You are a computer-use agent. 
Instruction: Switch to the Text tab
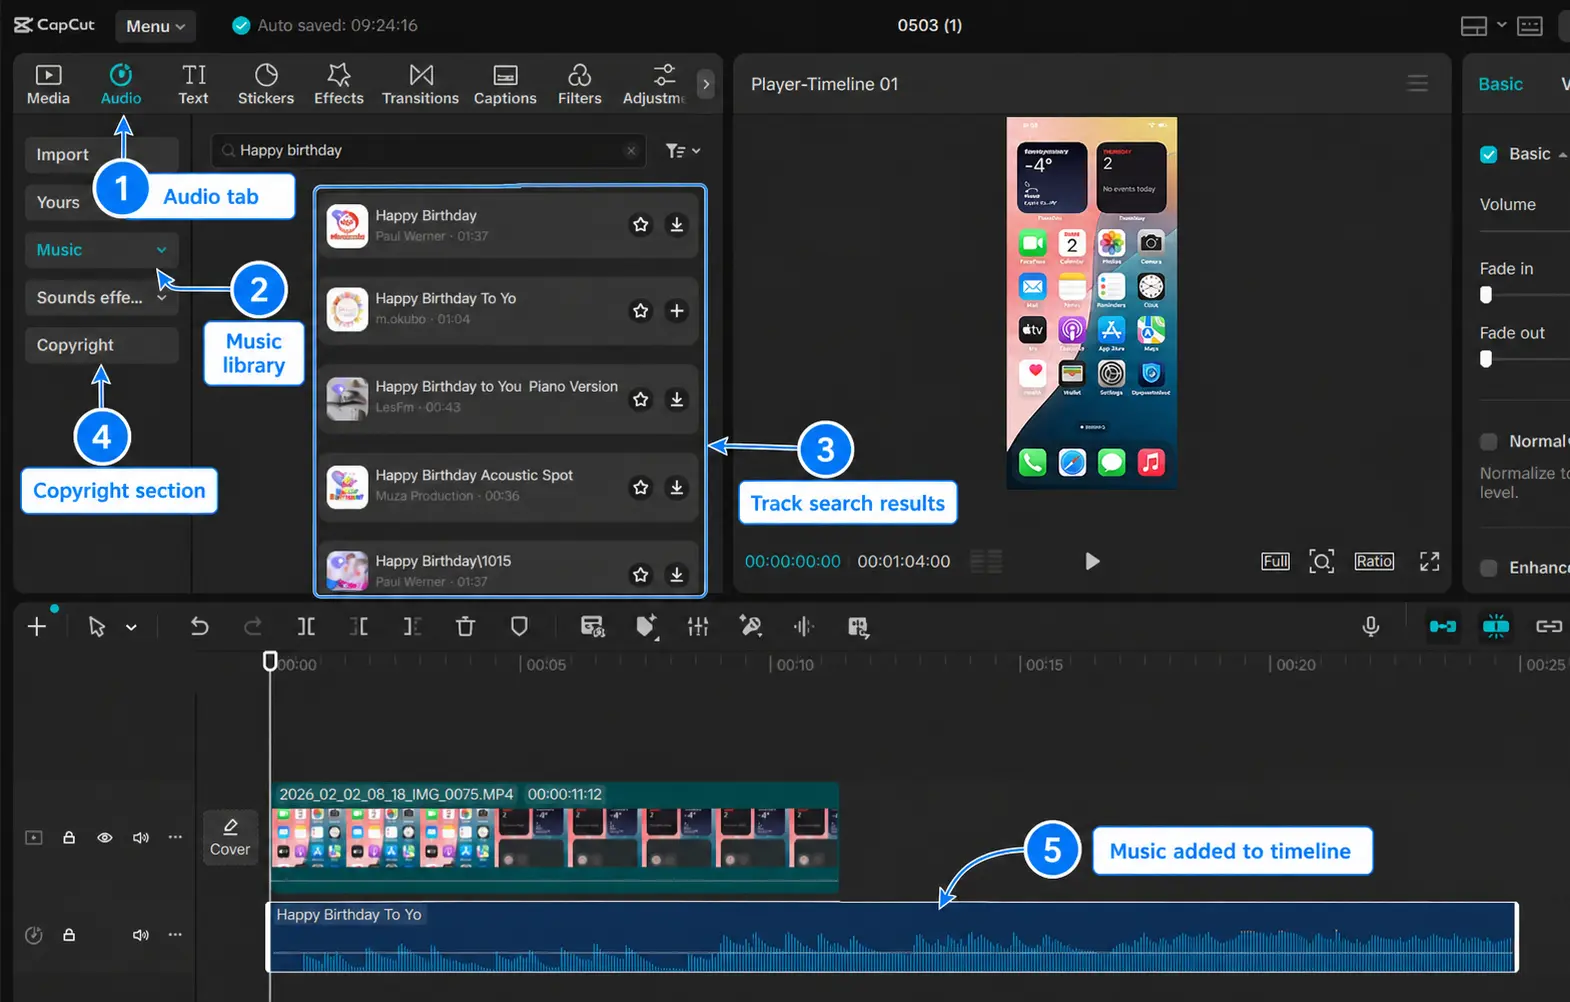[193, 84]
